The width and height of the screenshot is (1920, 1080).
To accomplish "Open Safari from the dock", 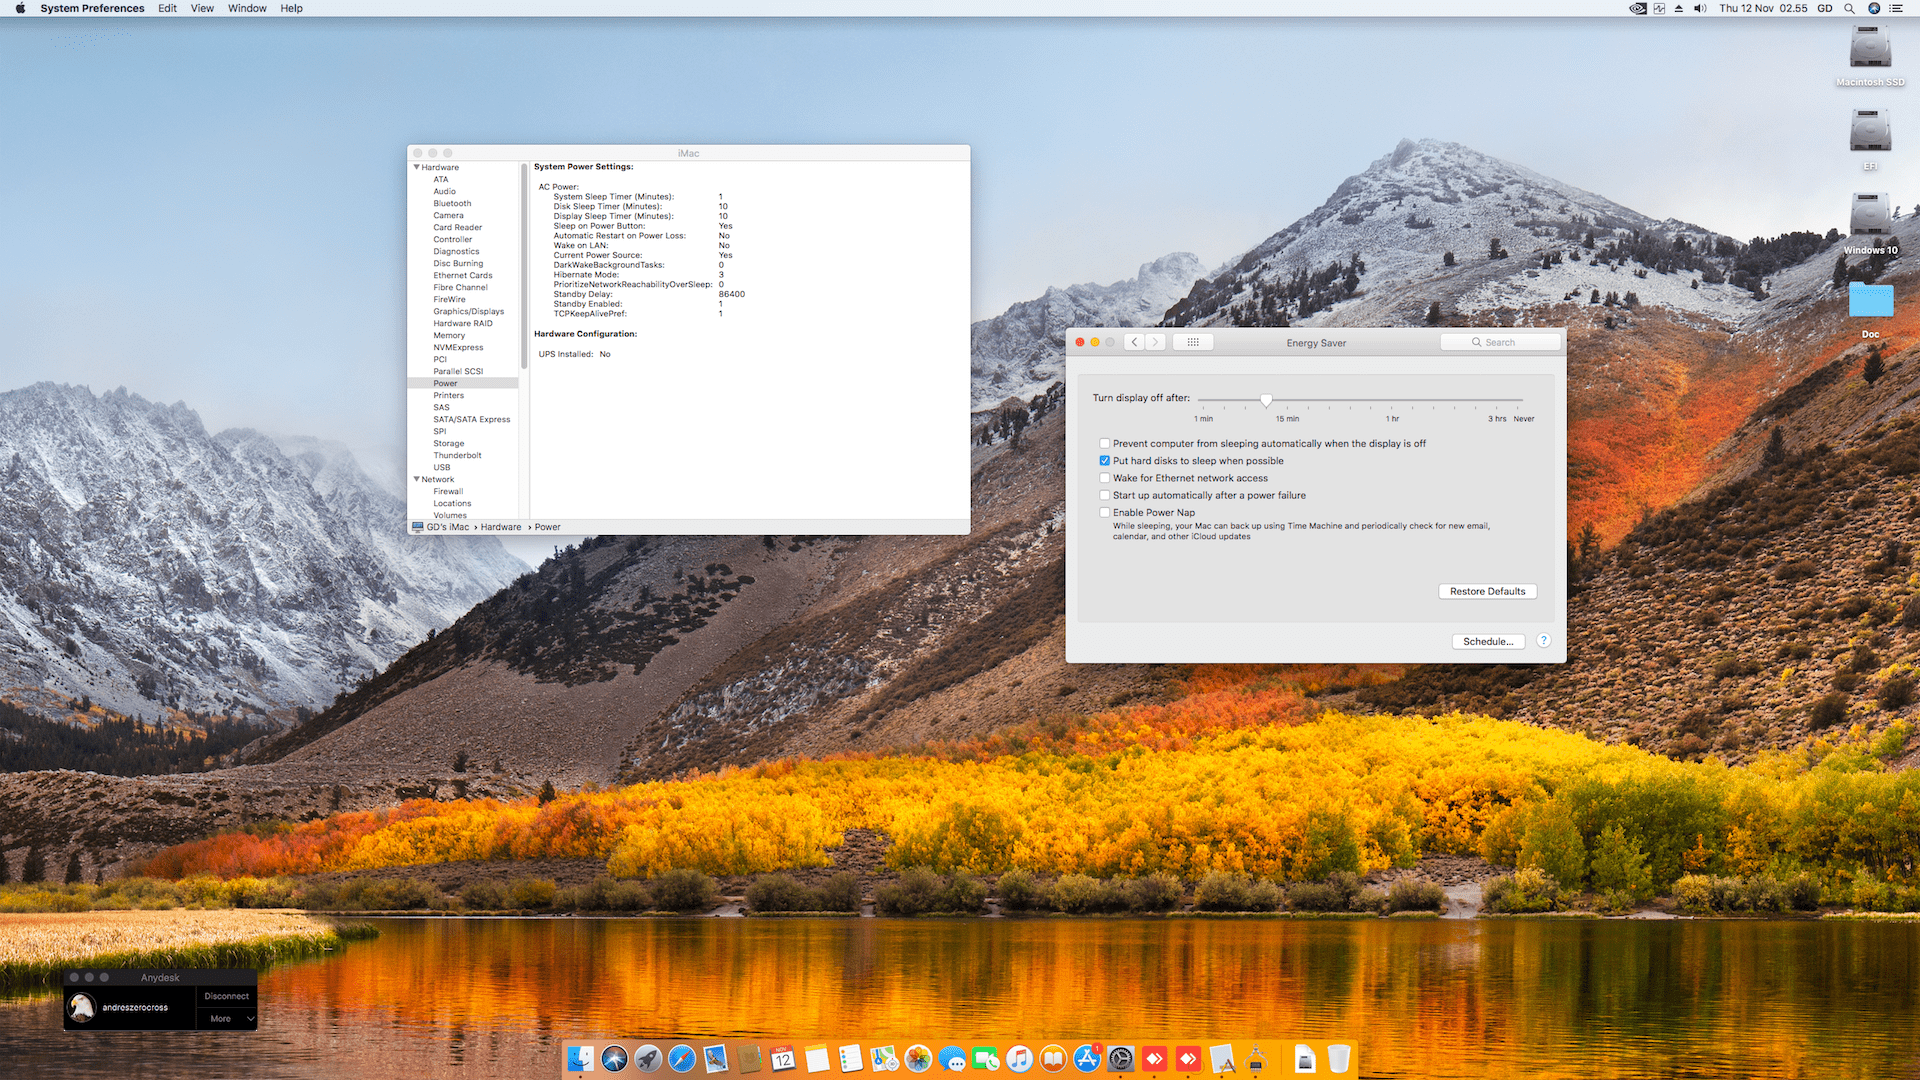I will 682,1058.
